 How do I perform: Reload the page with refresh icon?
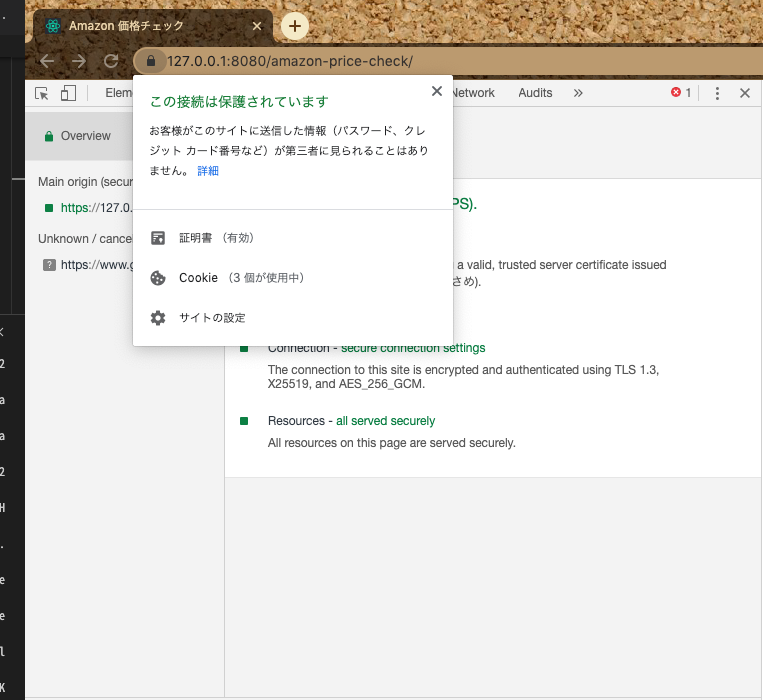(111, 61)
